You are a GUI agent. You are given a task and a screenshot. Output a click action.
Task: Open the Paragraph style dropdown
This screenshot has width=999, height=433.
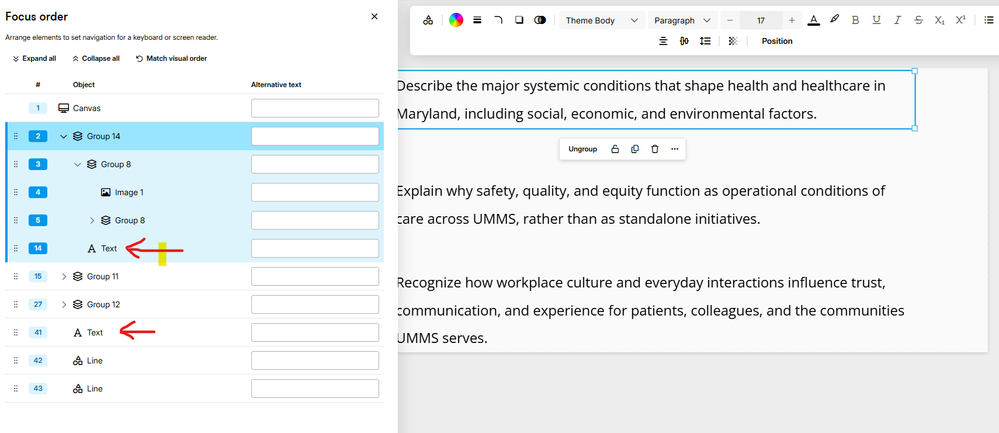pyautogui.click(x=682, y=20)
